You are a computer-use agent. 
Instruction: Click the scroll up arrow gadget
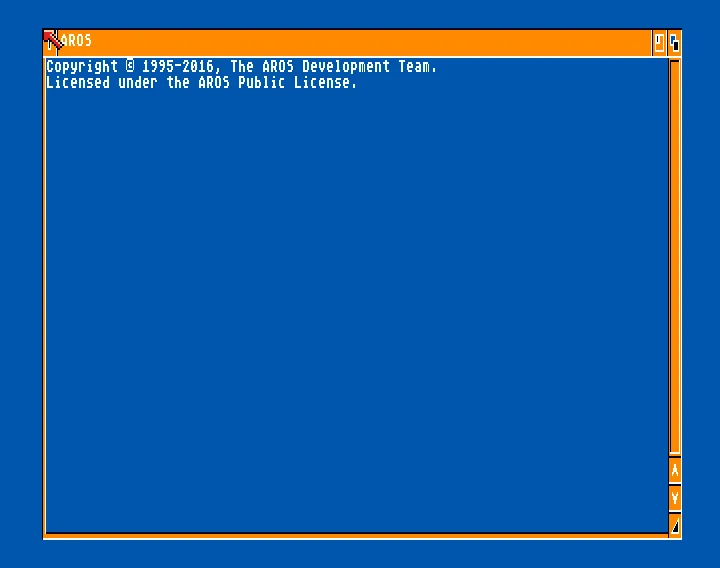click(675, 470)
